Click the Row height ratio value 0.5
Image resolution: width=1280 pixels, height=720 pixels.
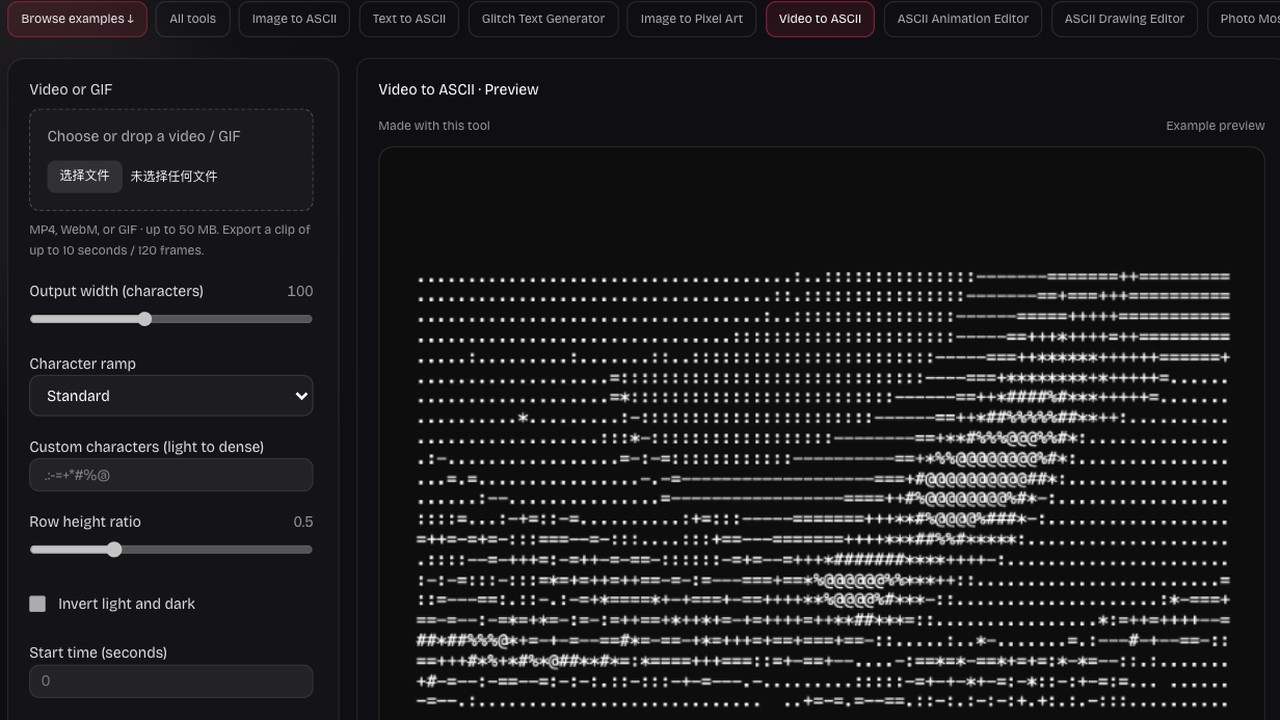click(303, 522)
